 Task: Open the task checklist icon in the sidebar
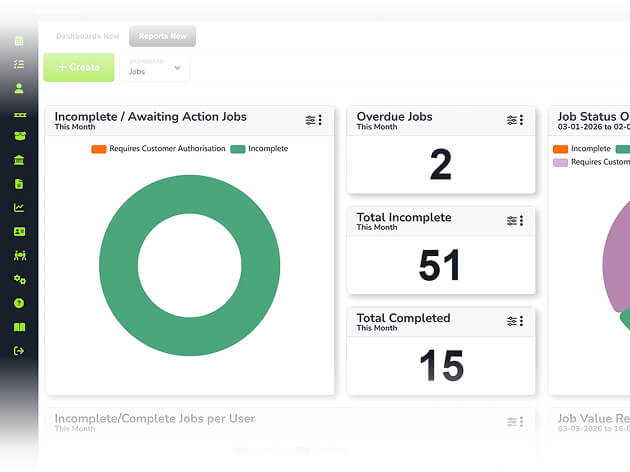19,64
